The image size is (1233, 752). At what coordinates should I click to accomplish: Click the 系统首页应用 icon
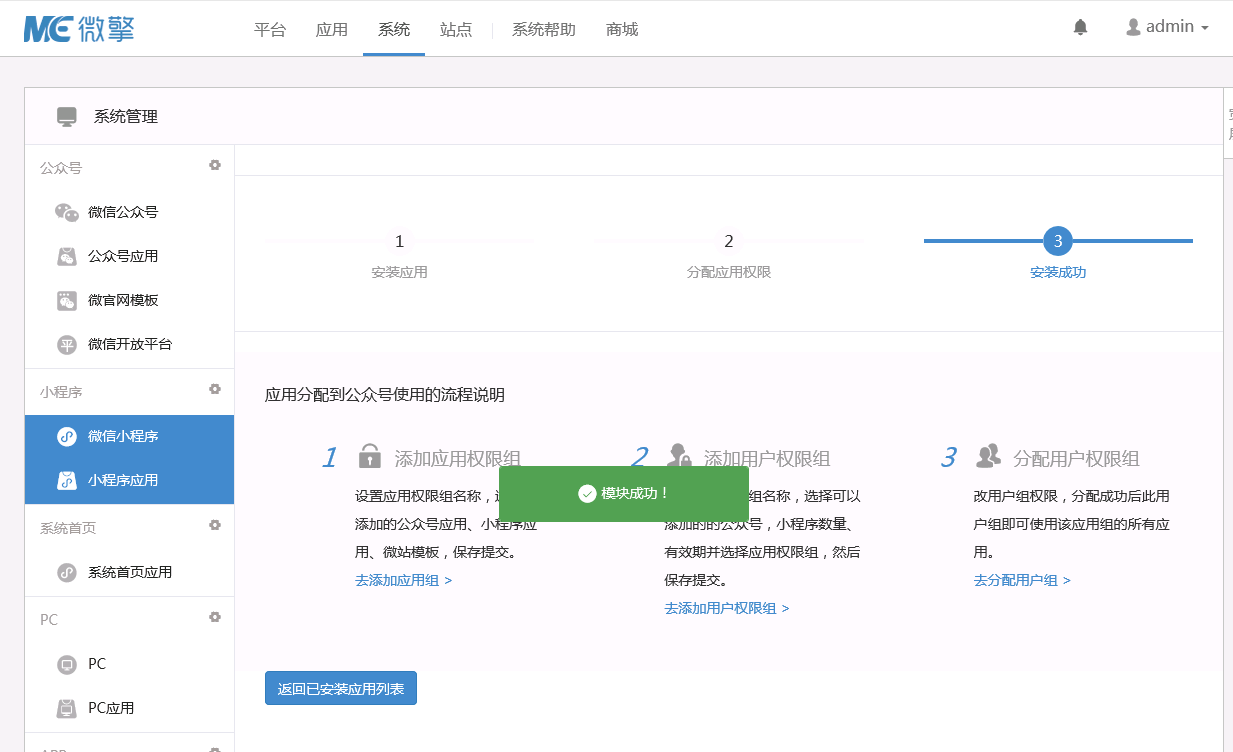point(67,572)
